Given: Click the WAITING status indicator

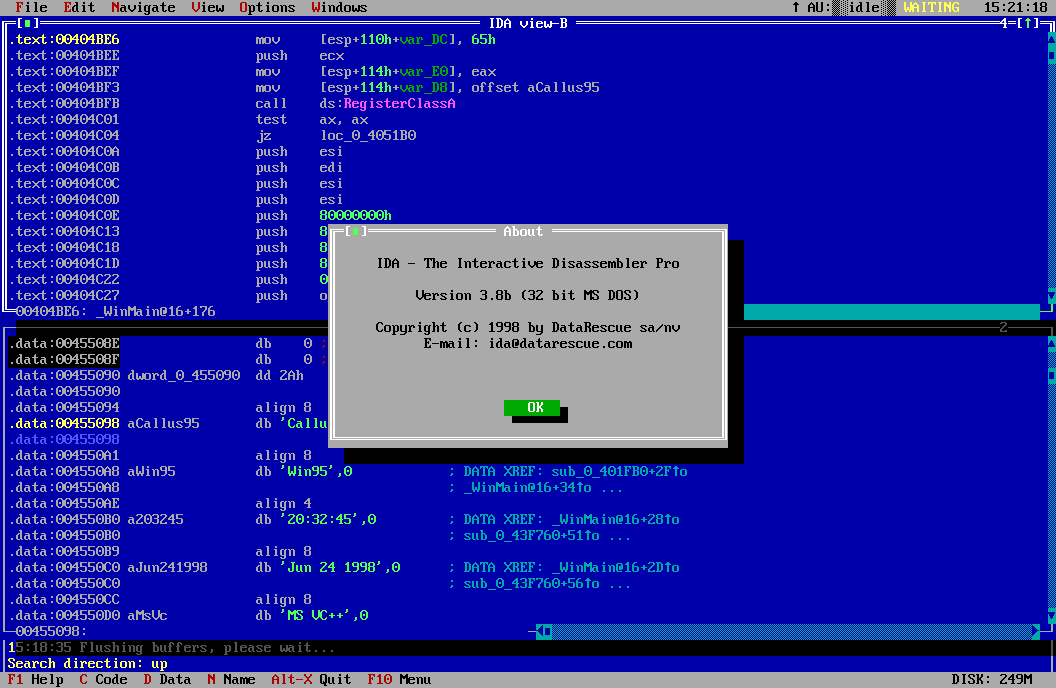Looking at the screenshot, I should pyautogui.click(x=931, y=7).
